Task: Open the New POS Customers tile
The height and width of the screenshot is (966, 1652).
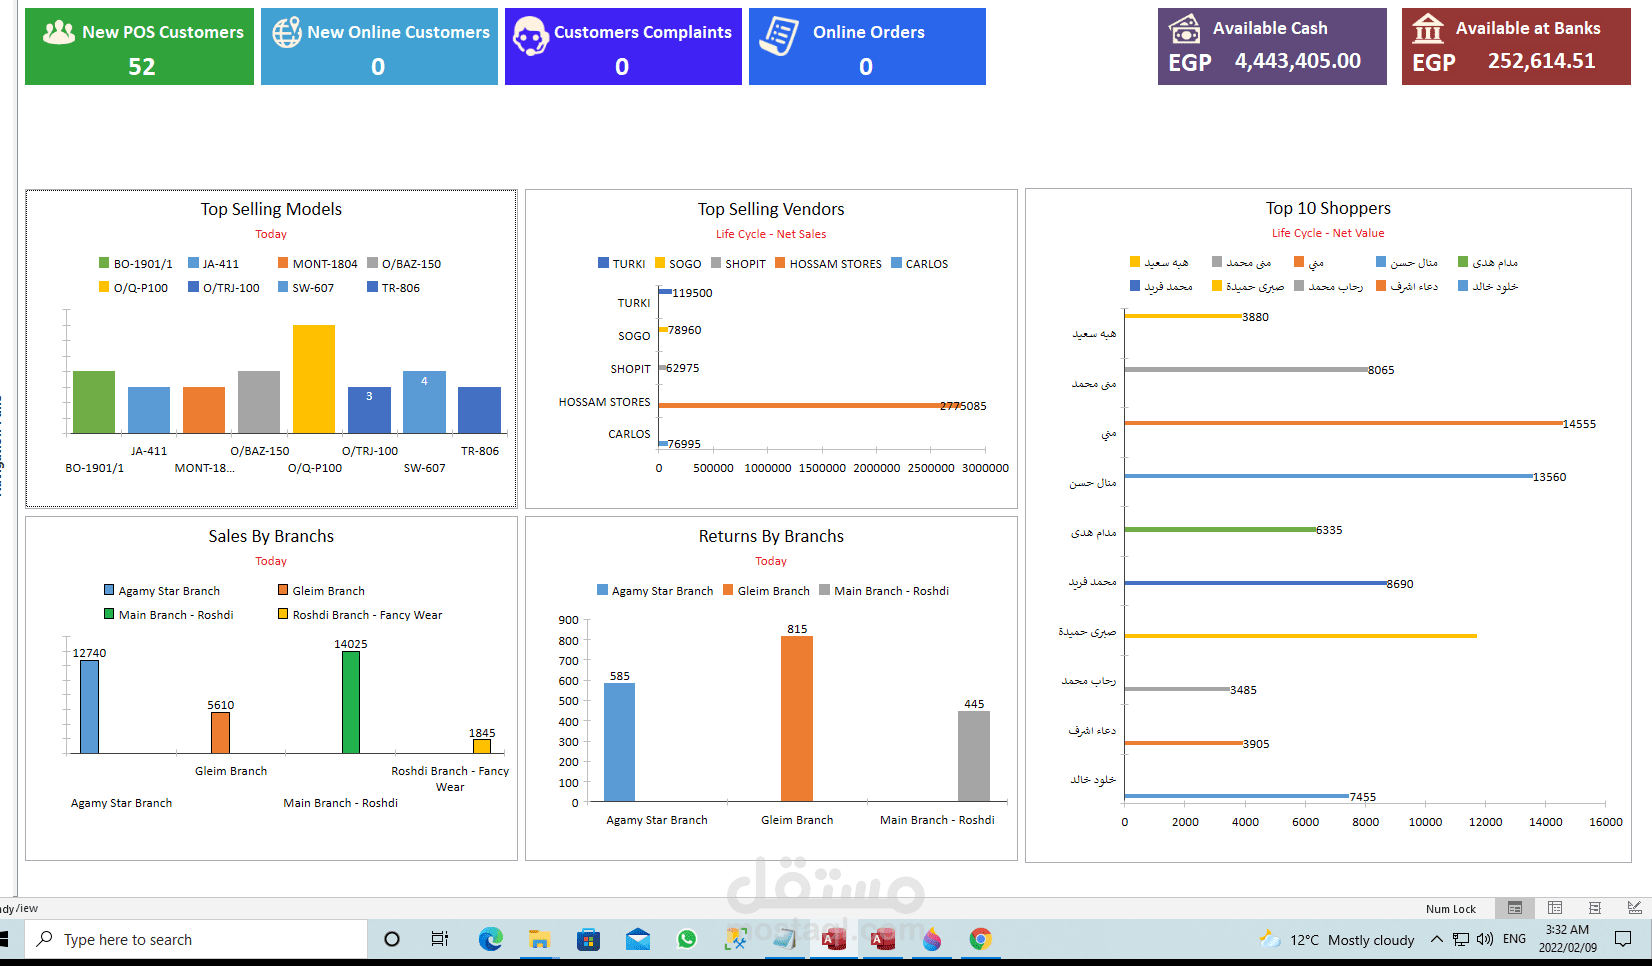Action: click(139, 46)
